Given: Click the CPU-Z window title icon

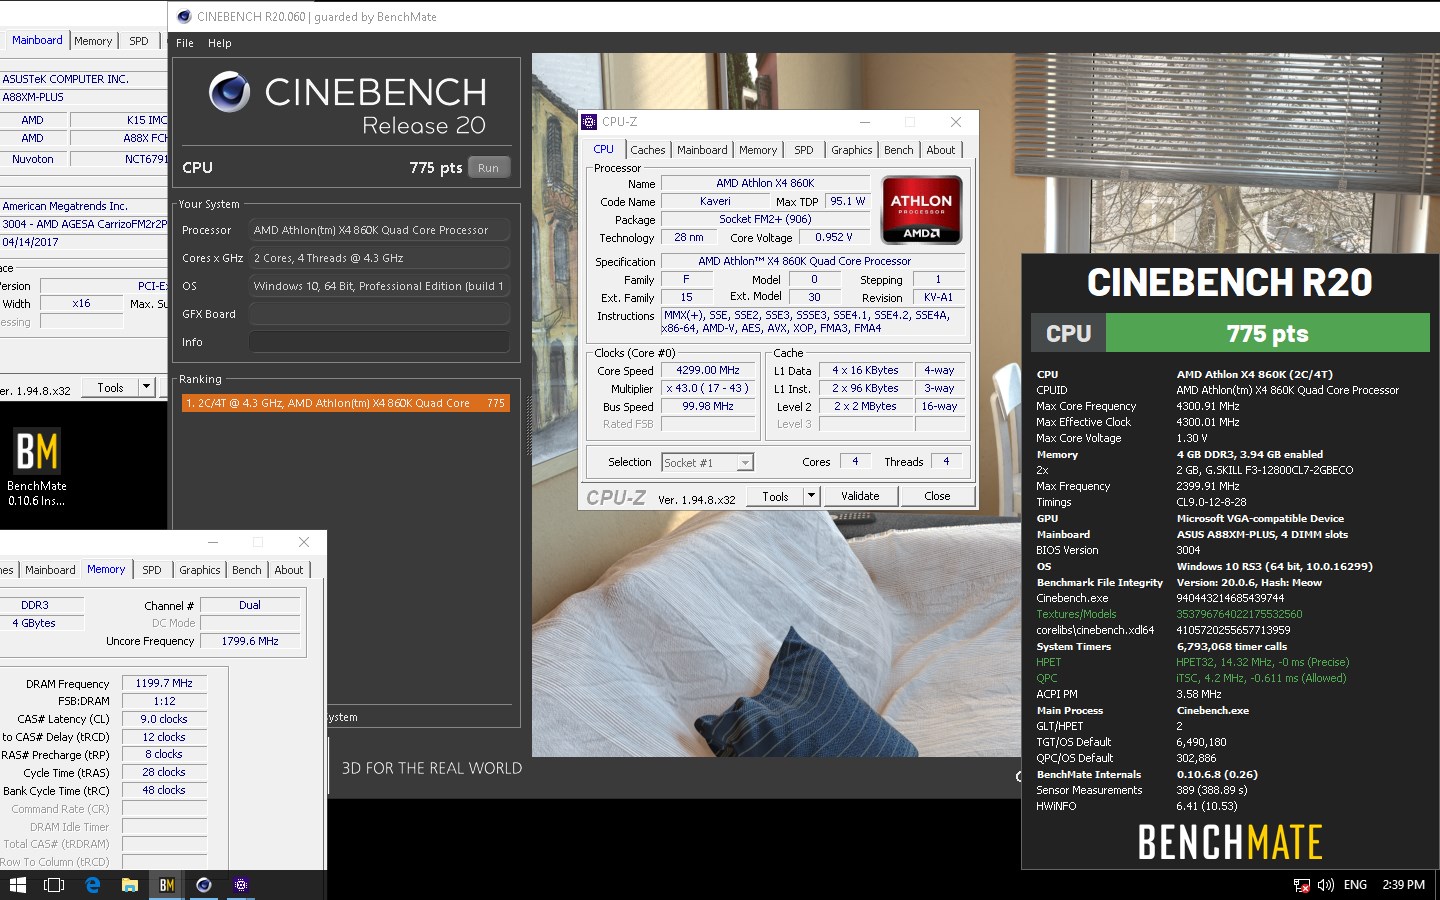Looking at the screenshot, I should click(589, 122).
